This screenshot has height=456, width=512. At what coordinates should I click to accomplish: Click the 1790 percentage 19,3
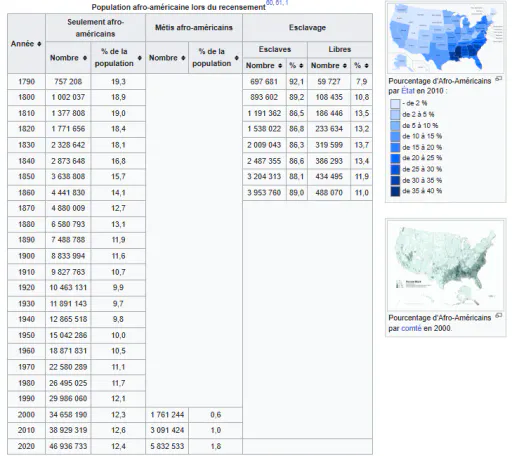tap(118, 82)
